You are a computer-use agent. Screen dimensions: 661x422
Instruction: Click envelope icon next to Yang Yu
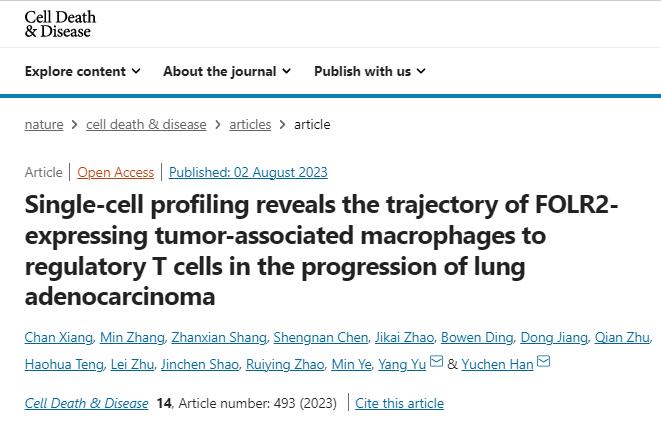[436, 361]
